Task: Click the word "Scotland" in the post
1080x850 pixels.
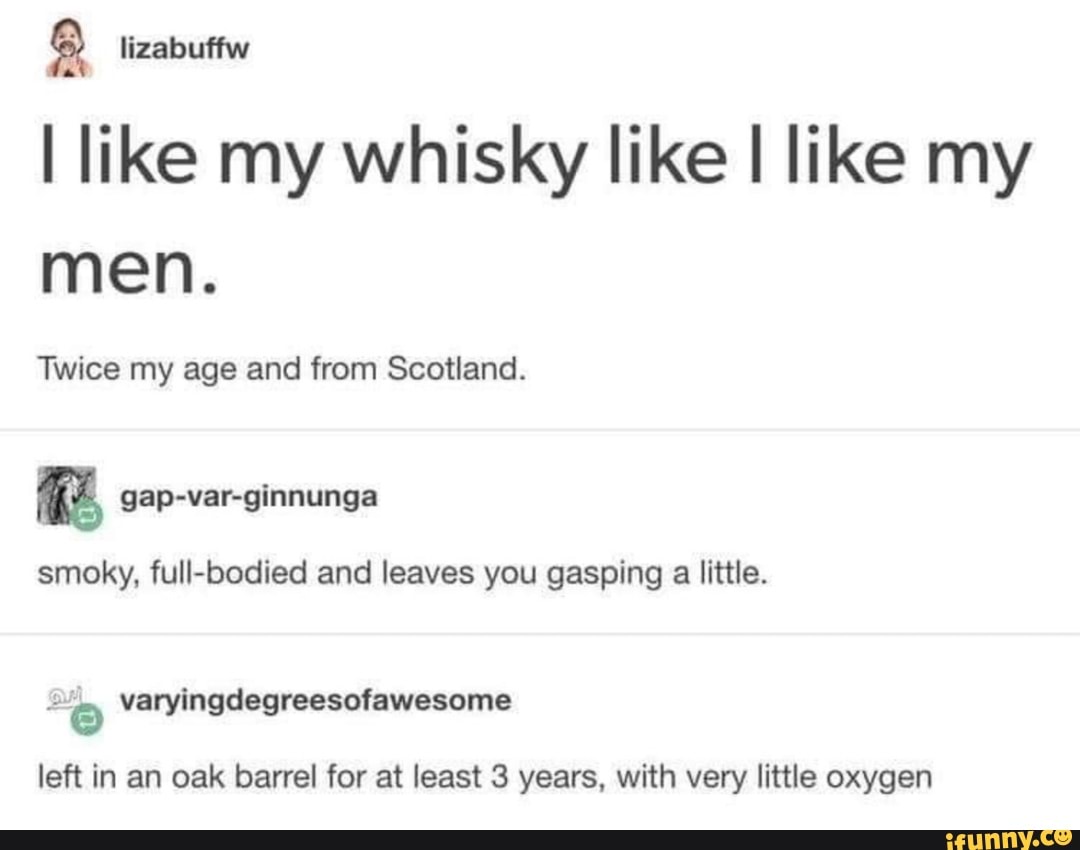Action: tap(456, 369)
